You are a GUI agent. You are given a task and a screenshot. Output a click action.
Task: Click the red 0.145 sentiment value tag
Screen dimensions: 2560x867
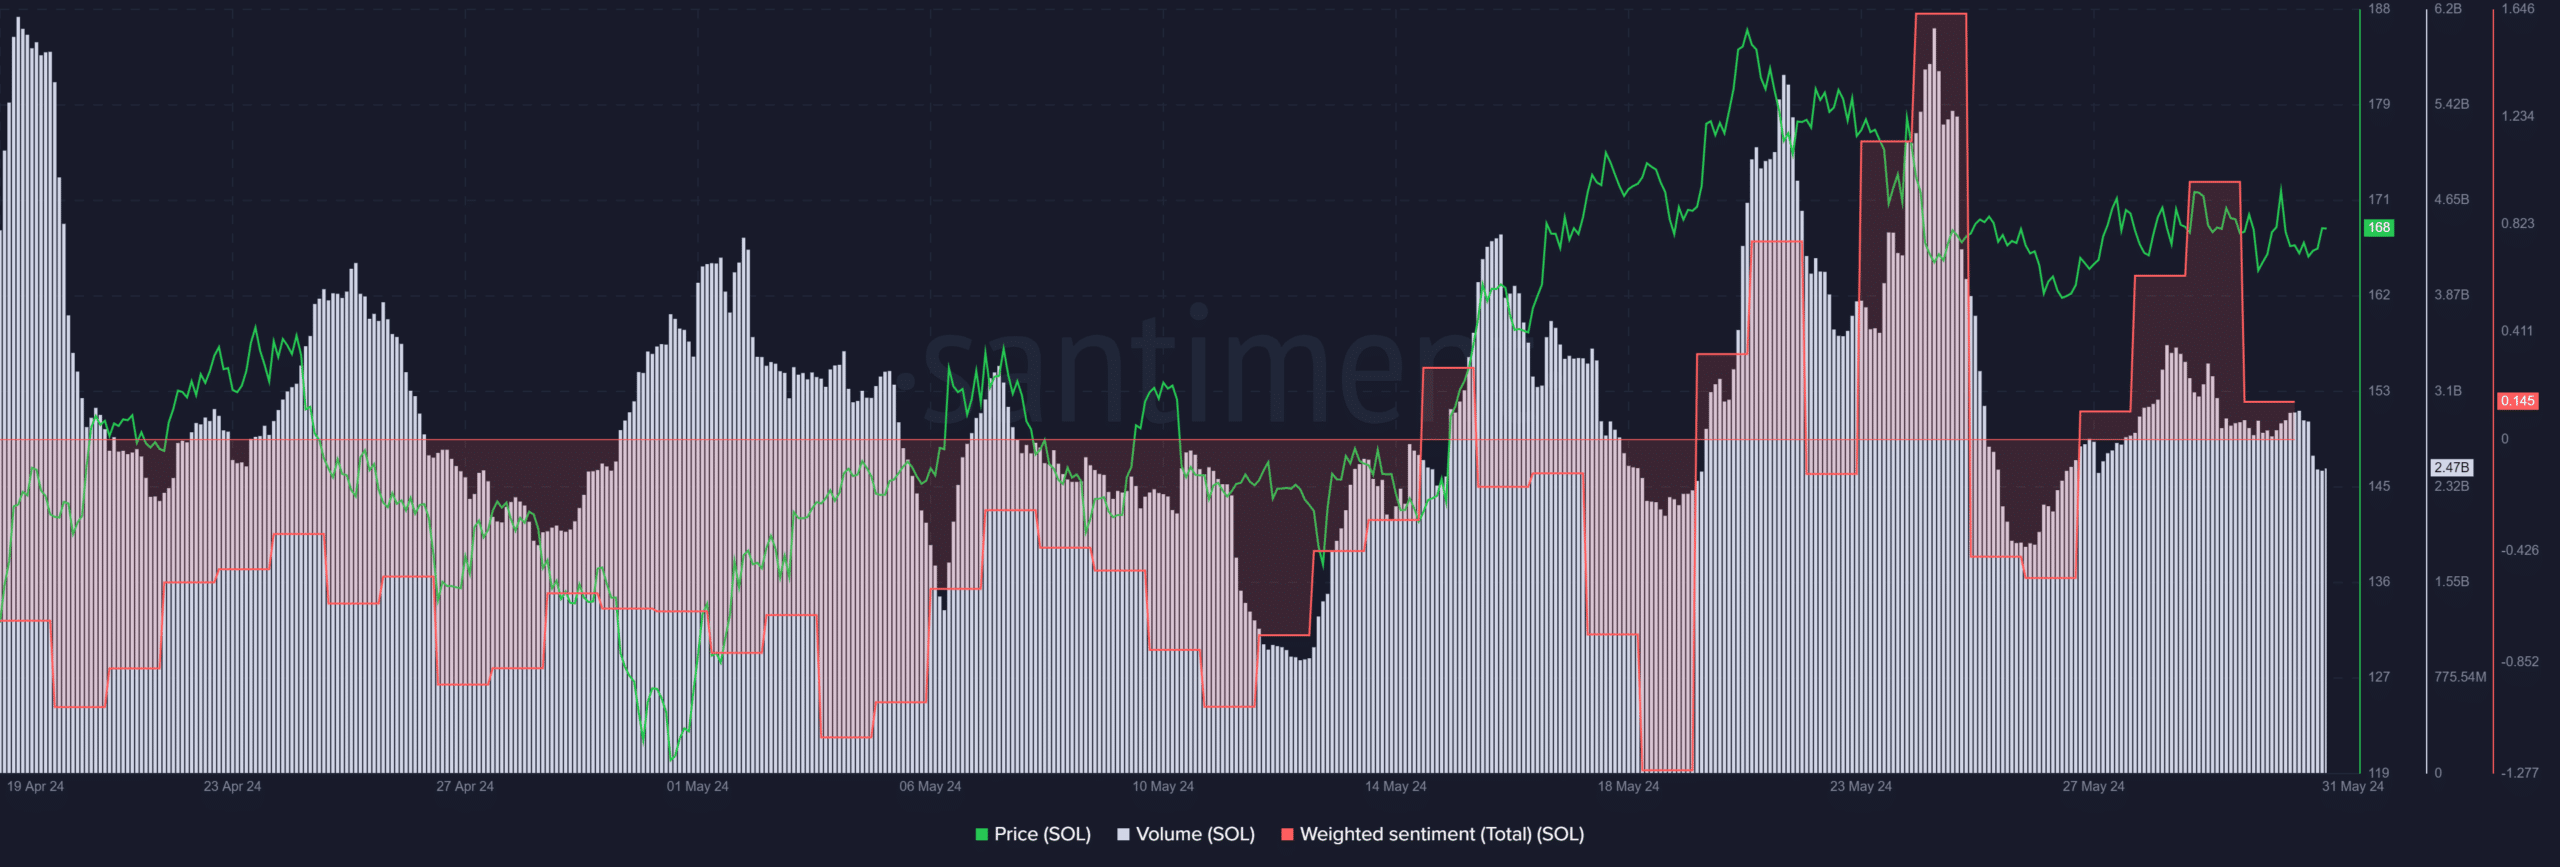2518,401
